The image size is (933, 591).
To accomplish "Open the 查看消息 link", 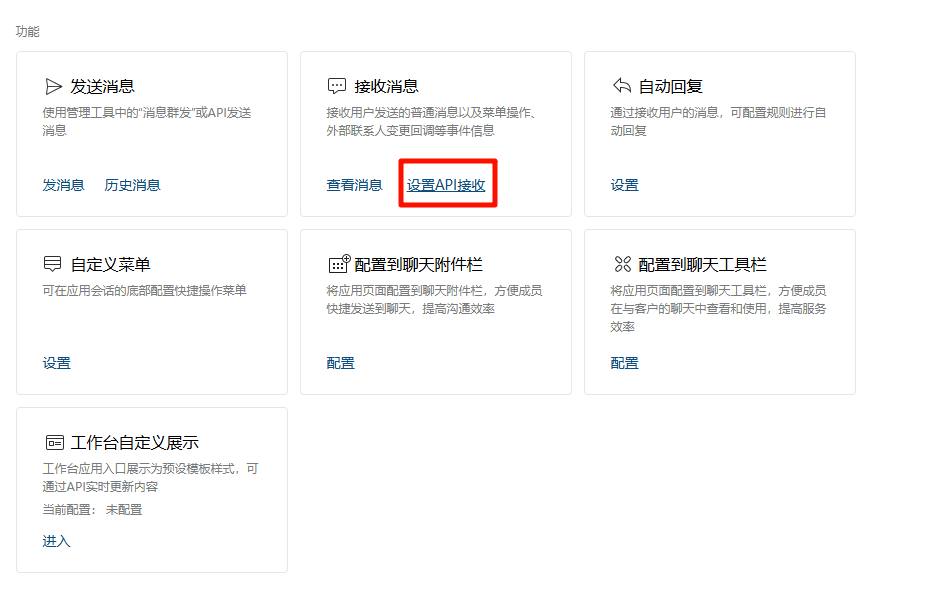I will click(x=354, y=185).
